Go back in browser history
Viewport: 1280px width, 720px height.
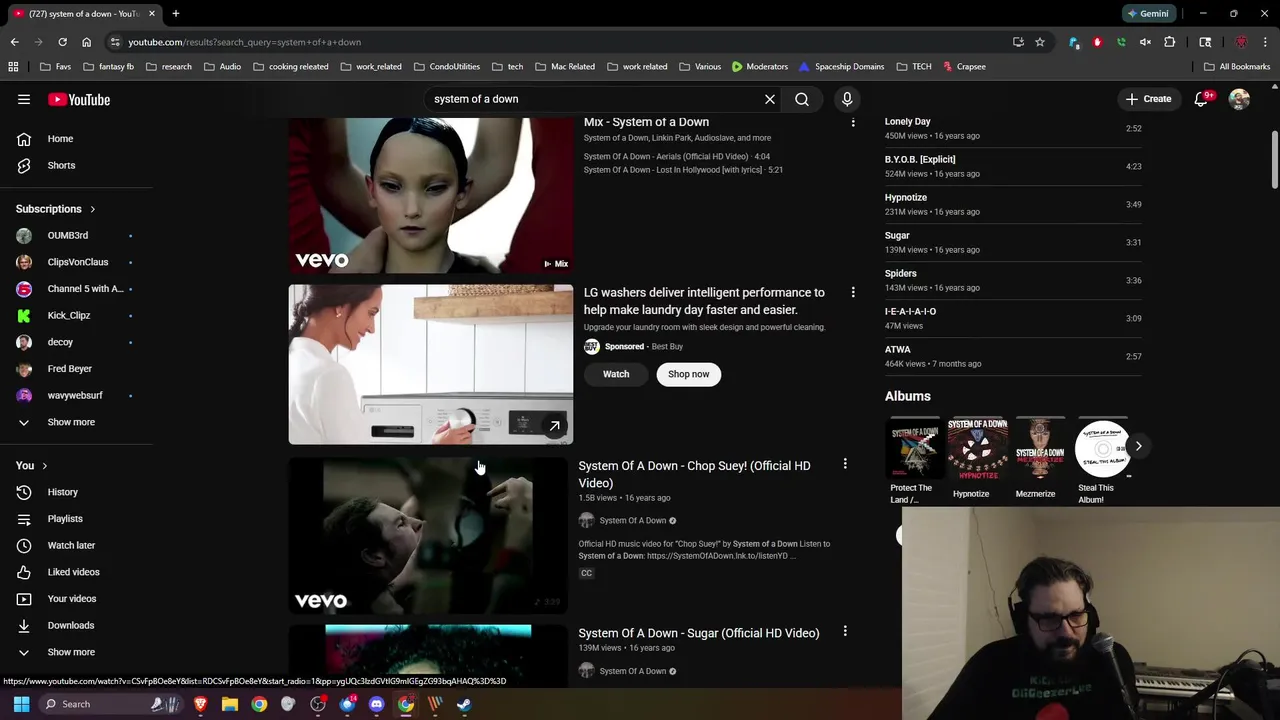(x=14, y=42)
